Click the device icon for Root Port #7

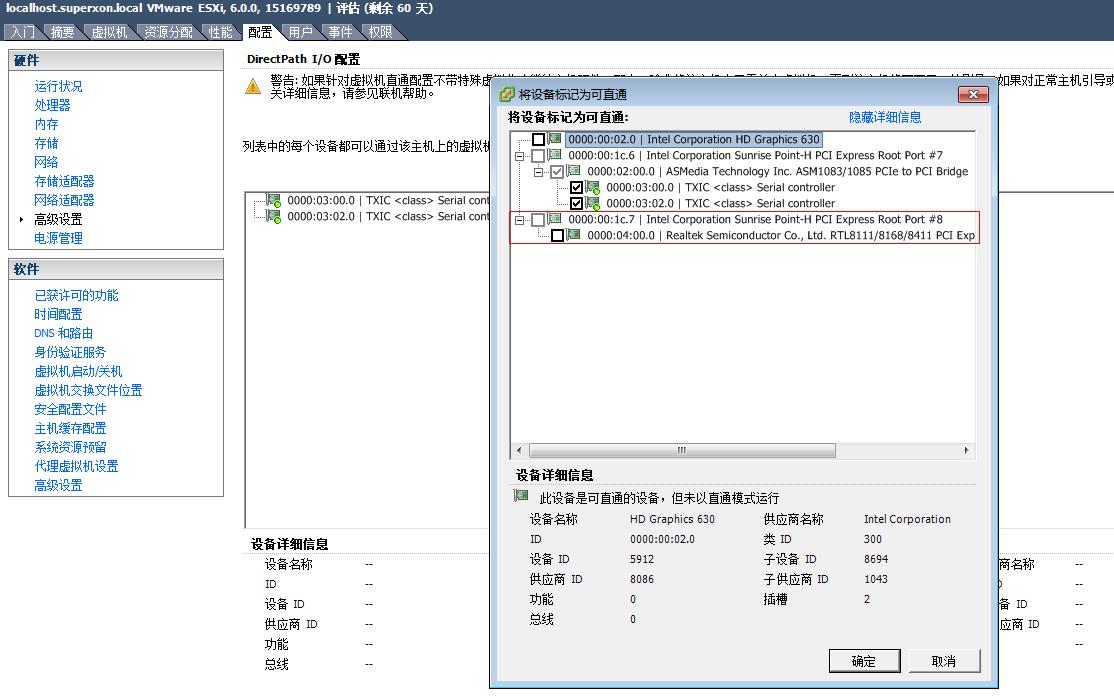click(x=555, y=155)
